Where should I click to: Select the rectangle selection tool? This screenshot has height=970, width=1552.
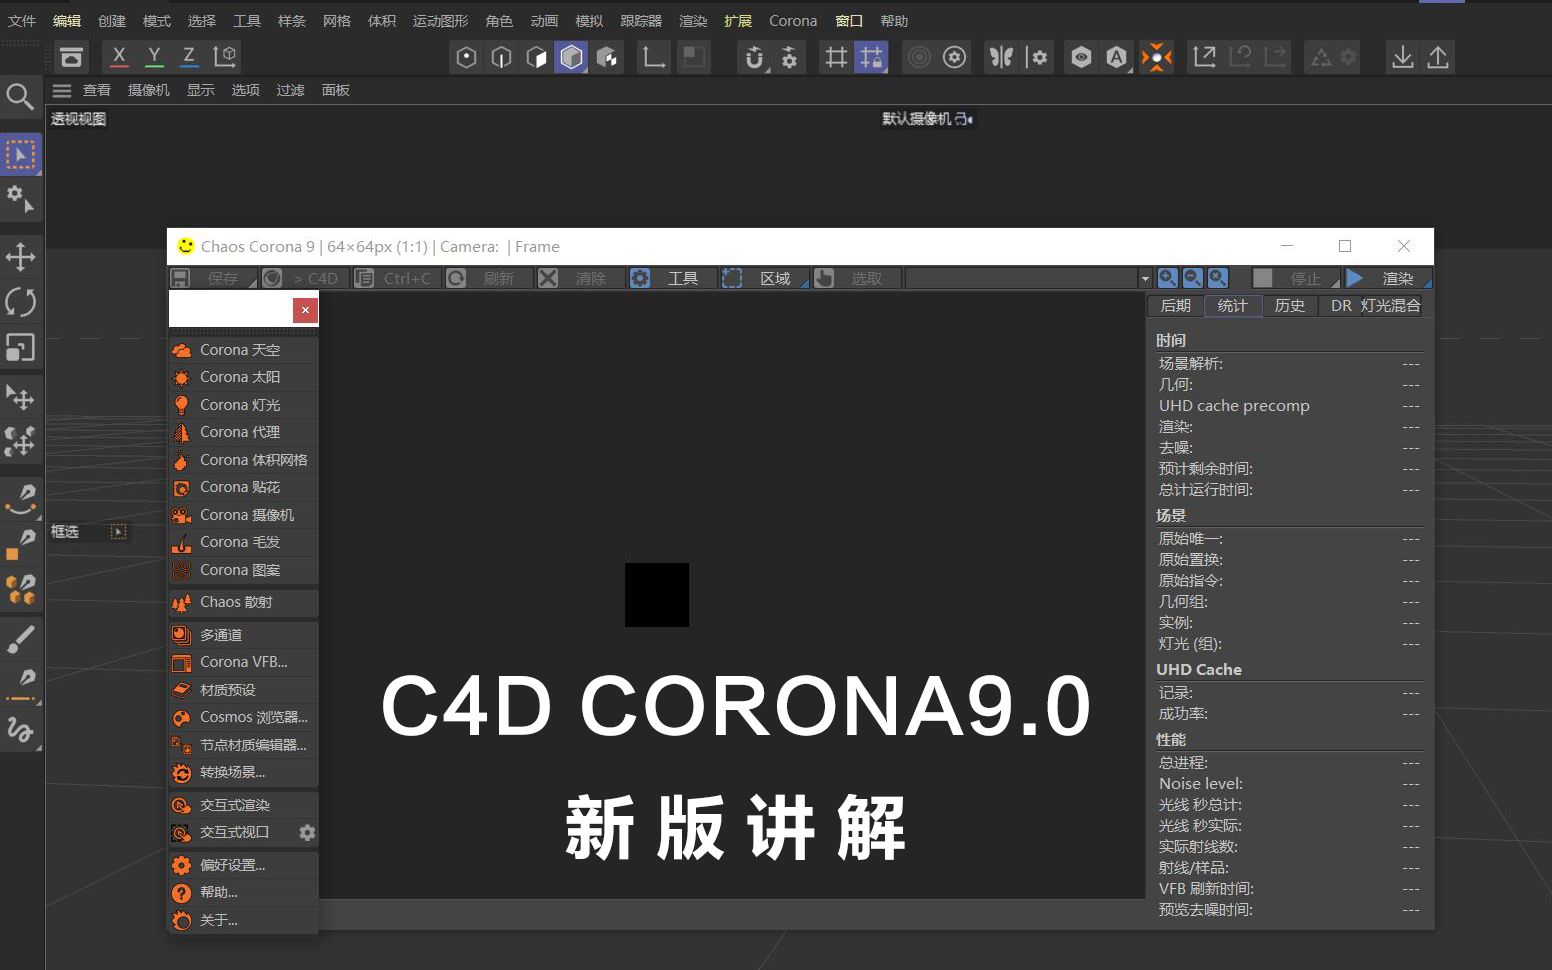tap(20, 155)
